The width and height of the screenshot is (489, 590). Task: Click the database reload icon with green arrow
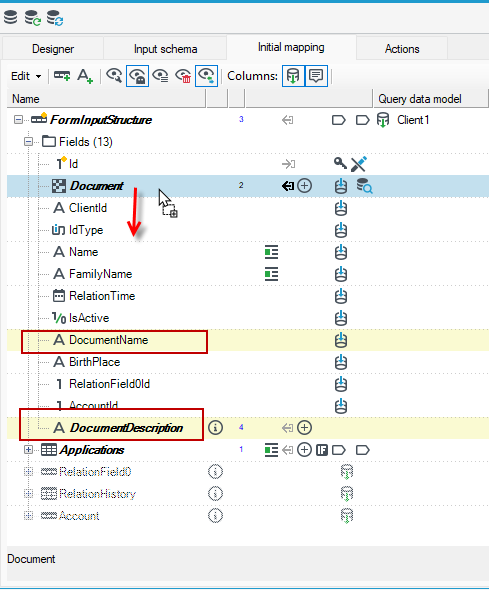33,18
